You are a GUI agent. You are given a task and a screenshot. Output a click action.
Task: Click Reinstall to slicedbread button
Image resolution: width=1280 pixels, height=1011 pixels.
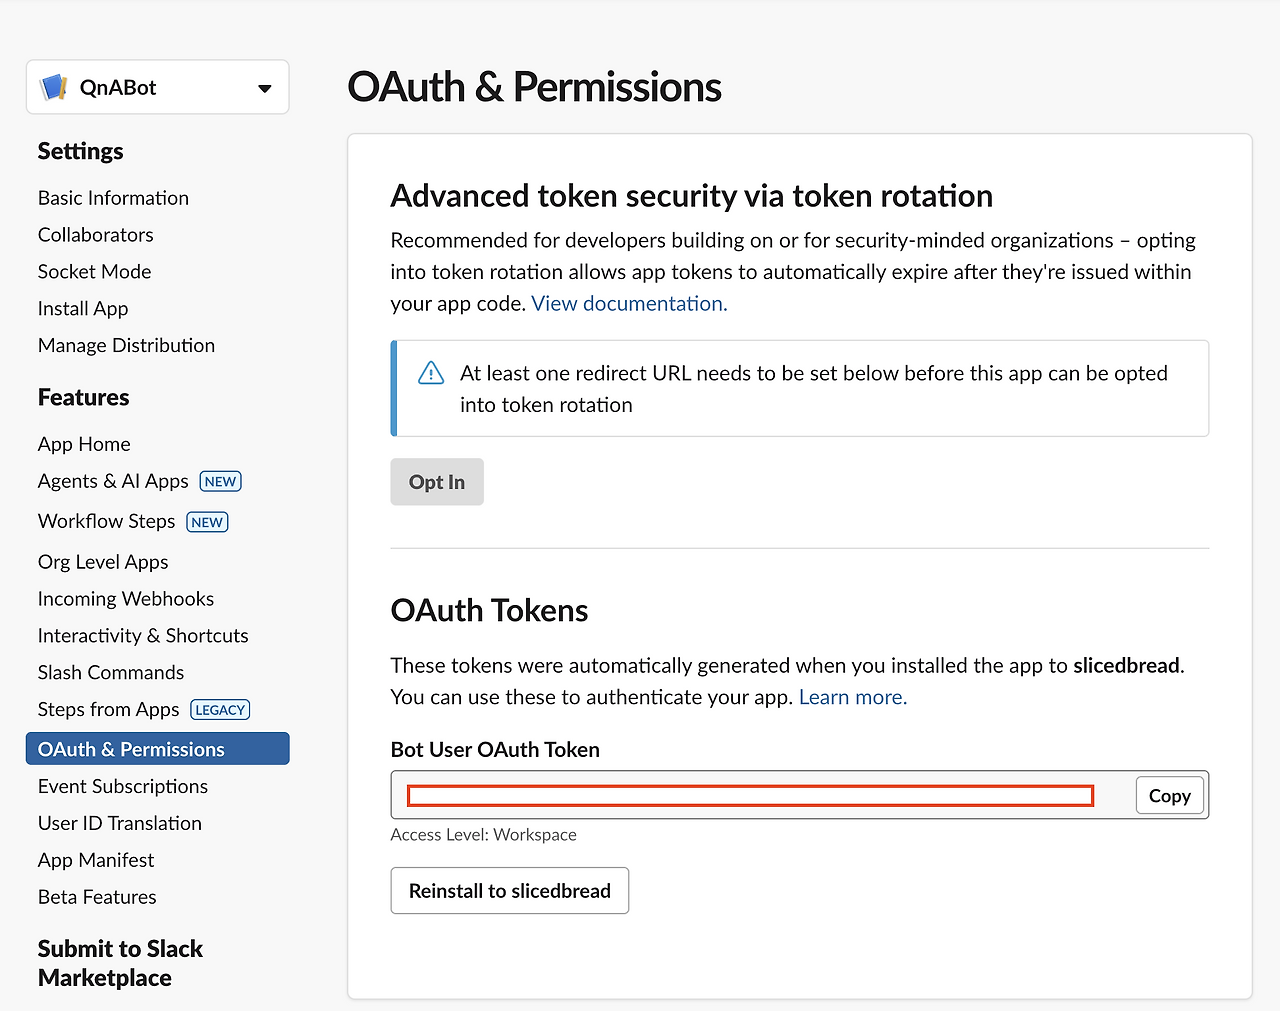[509, 891]
